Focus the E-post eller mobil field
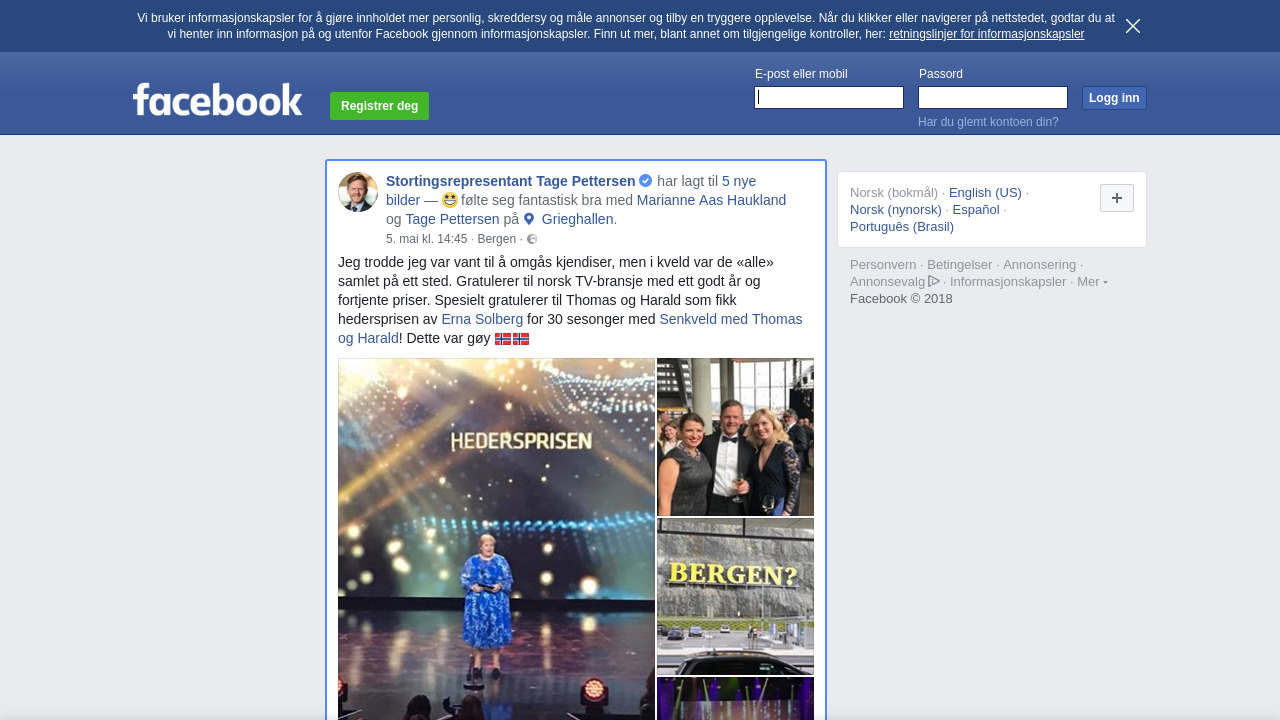Screen dimensions: 1280x720 tap(829, 97)
